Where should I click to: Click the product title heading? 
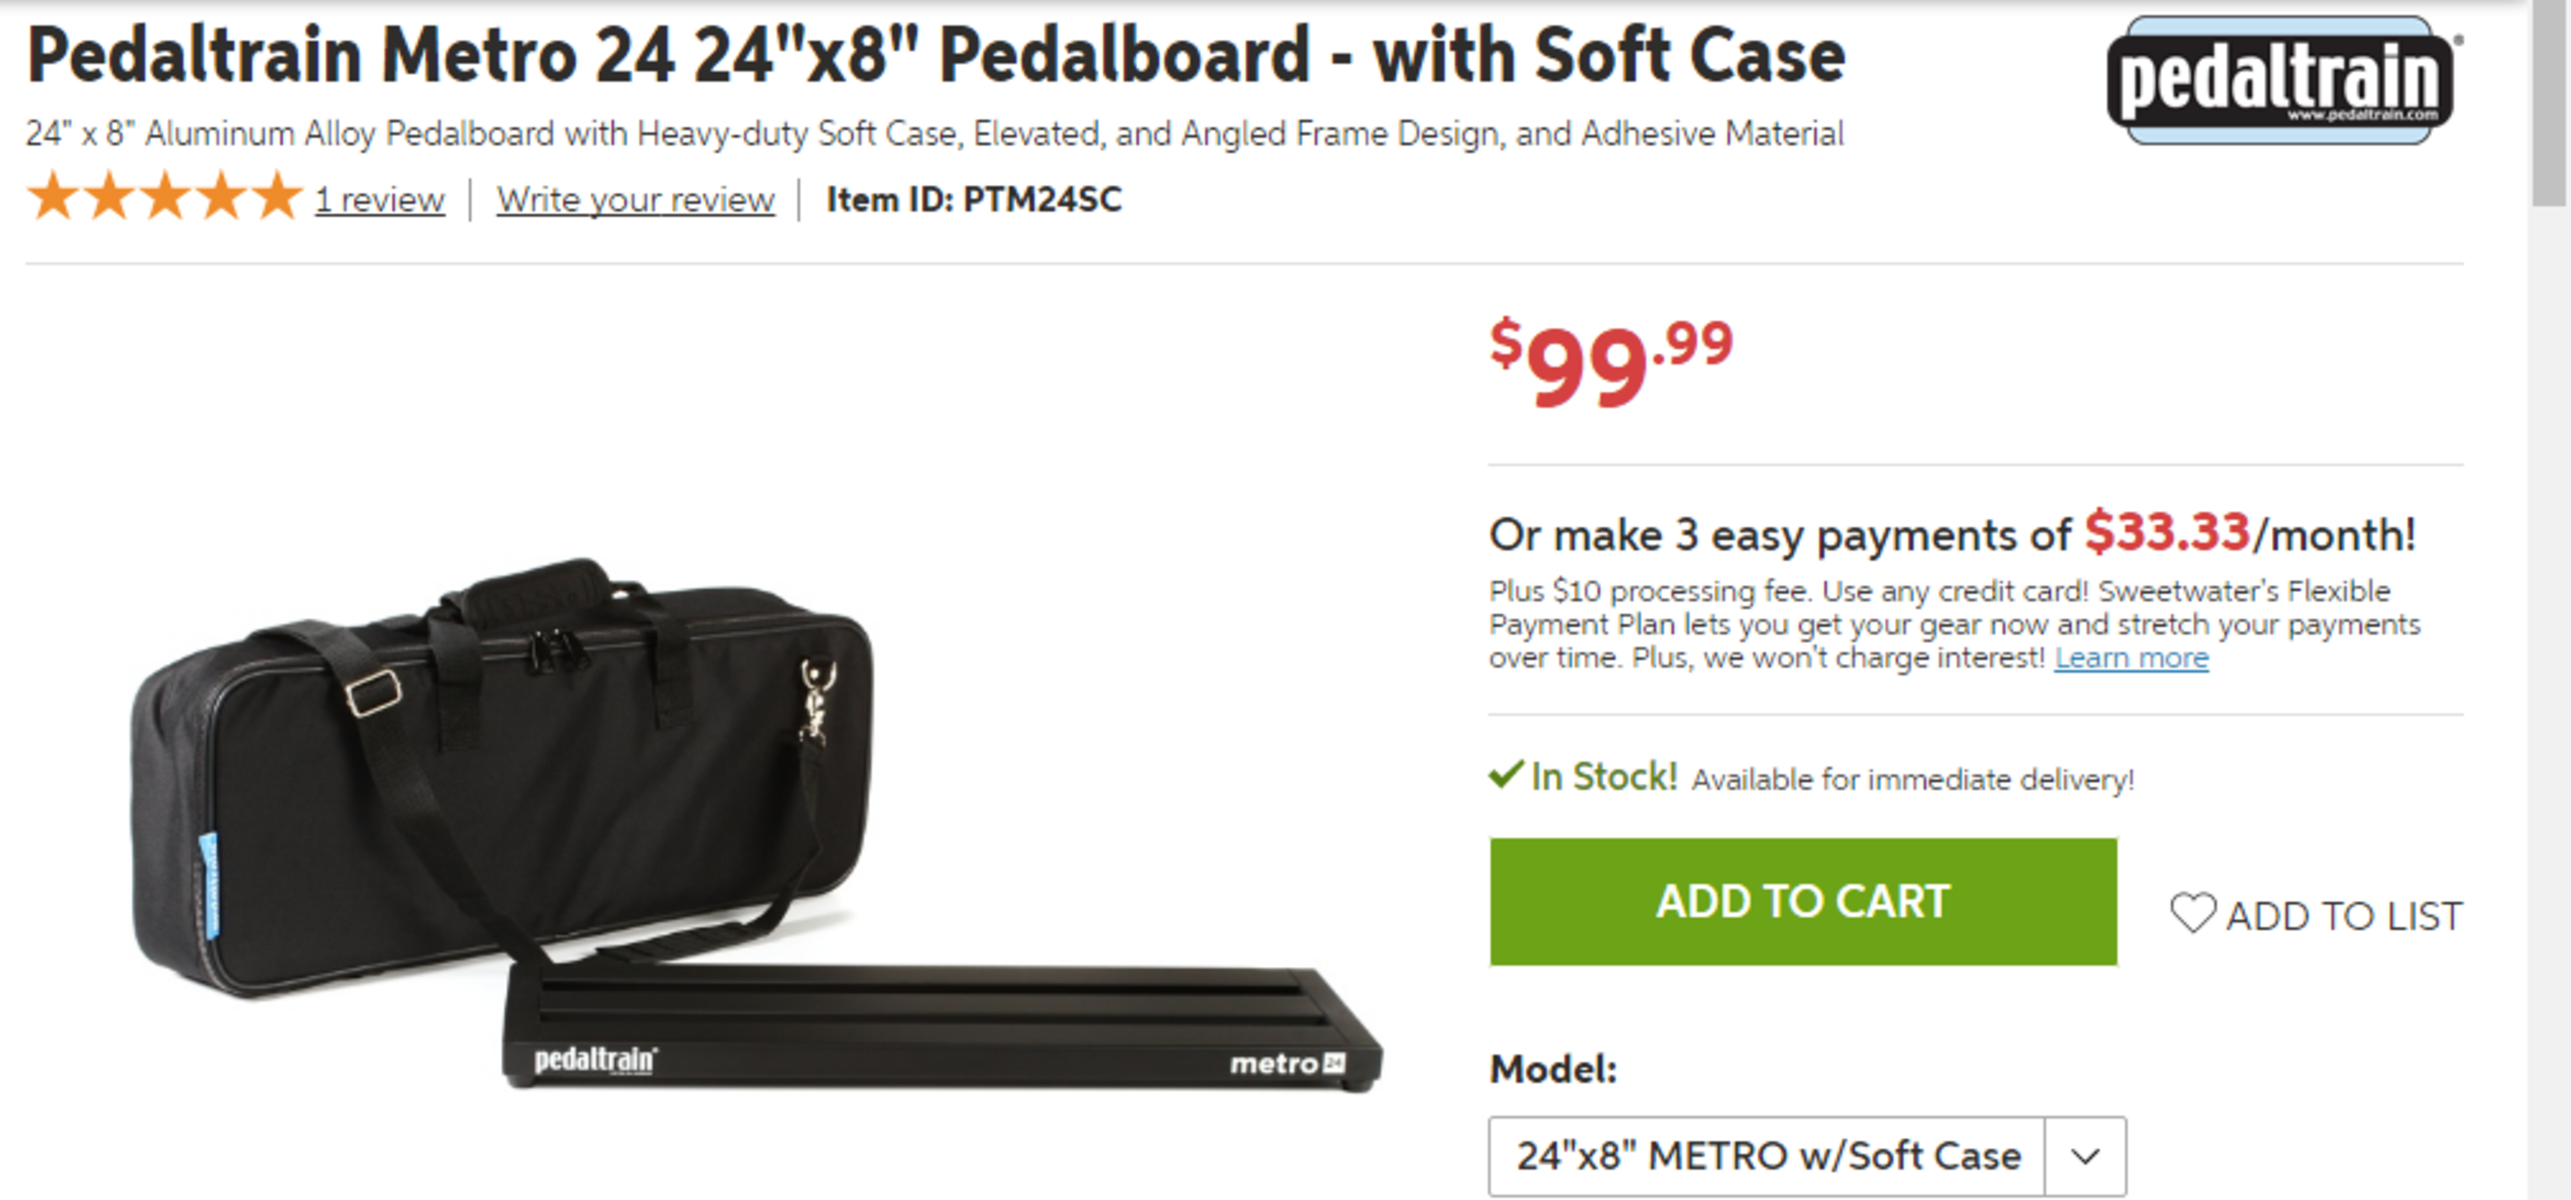point(936,55)
